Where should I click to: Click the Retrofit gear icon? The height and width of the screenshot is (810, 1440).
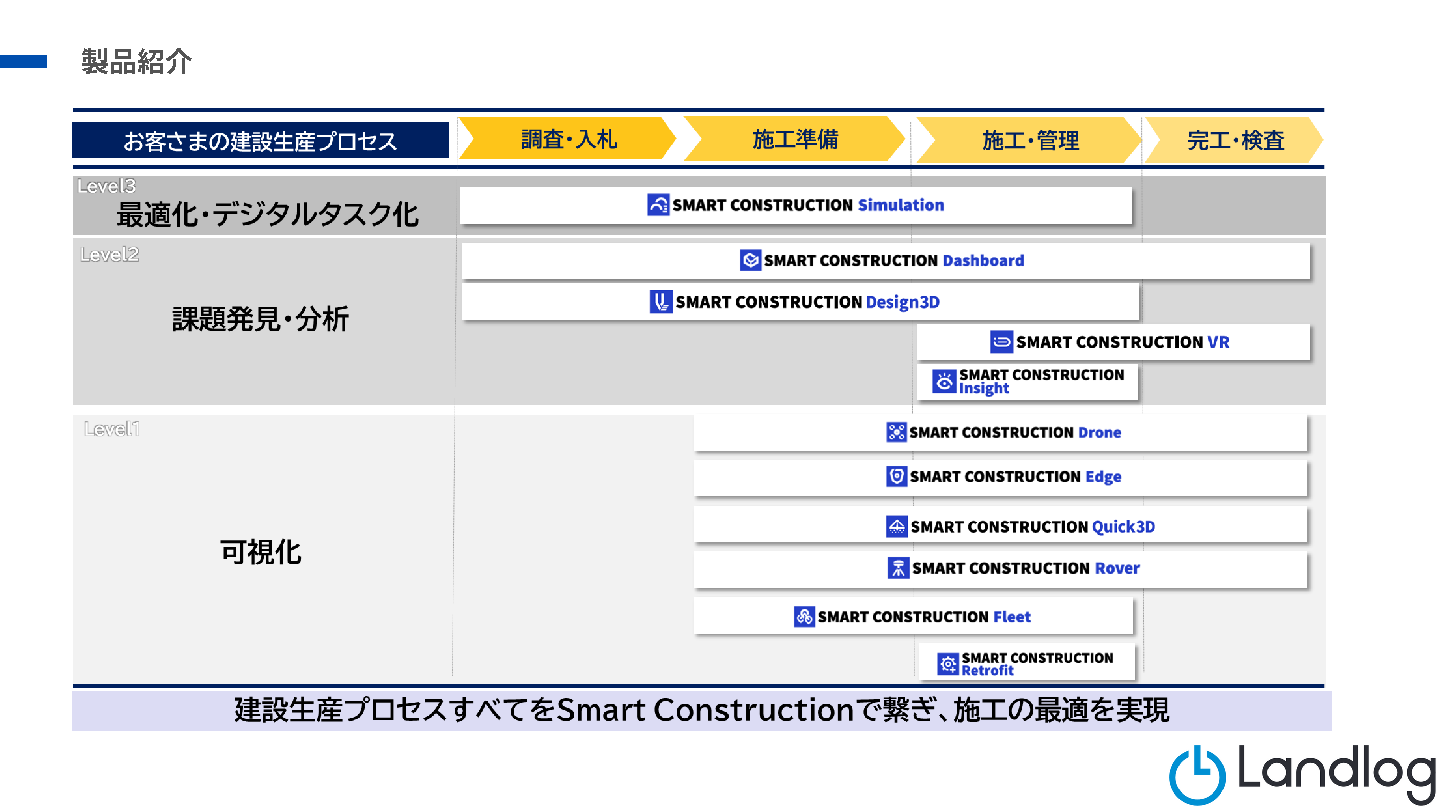click(948, 663)
